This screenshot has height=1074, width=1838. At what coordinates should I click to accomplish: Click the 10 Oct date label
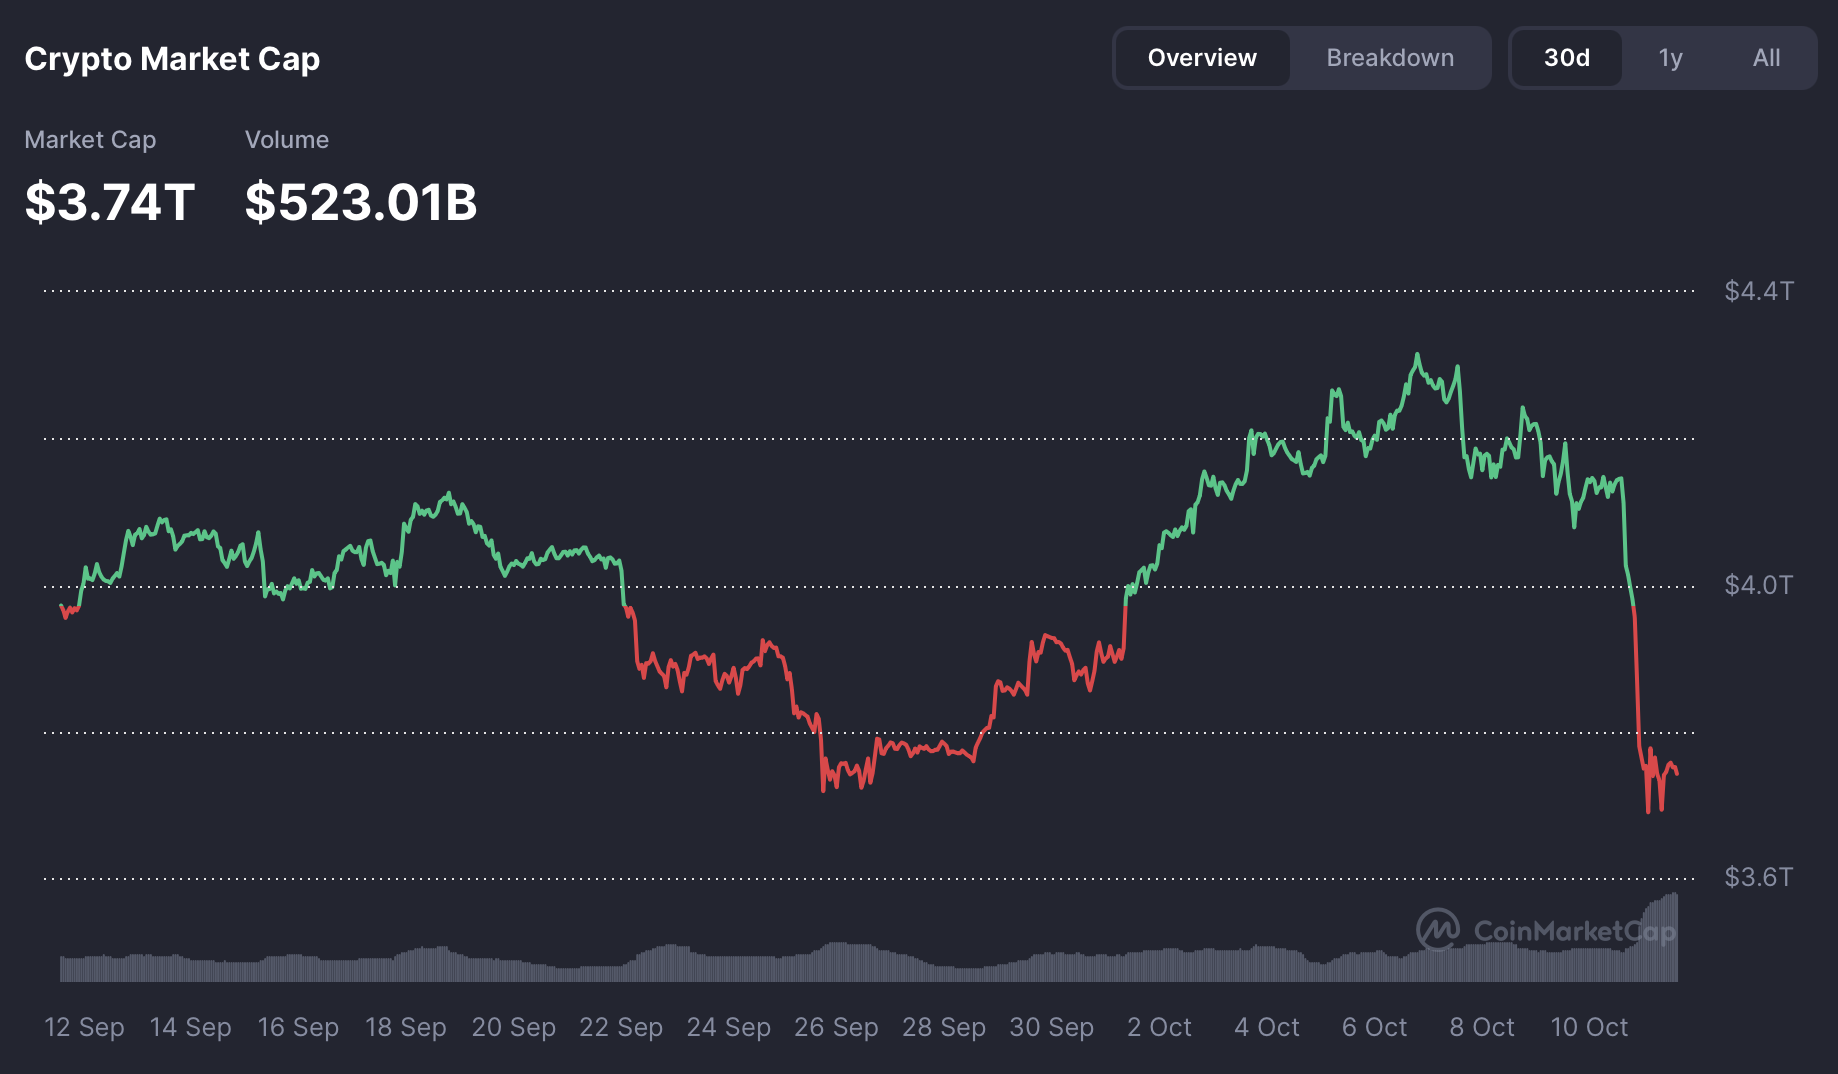[x=1589, y=1027]
